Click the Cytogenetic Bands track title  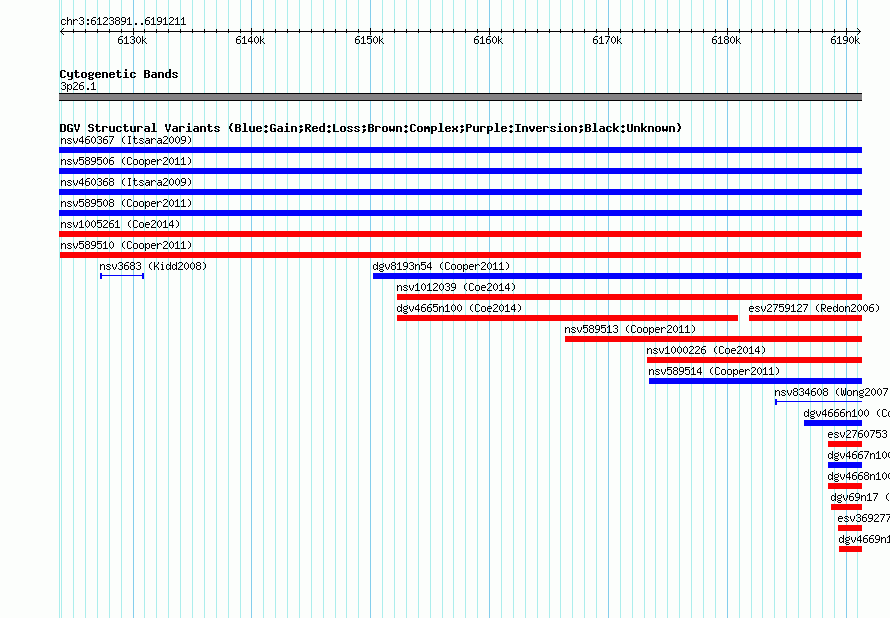(x=119, y=74)
